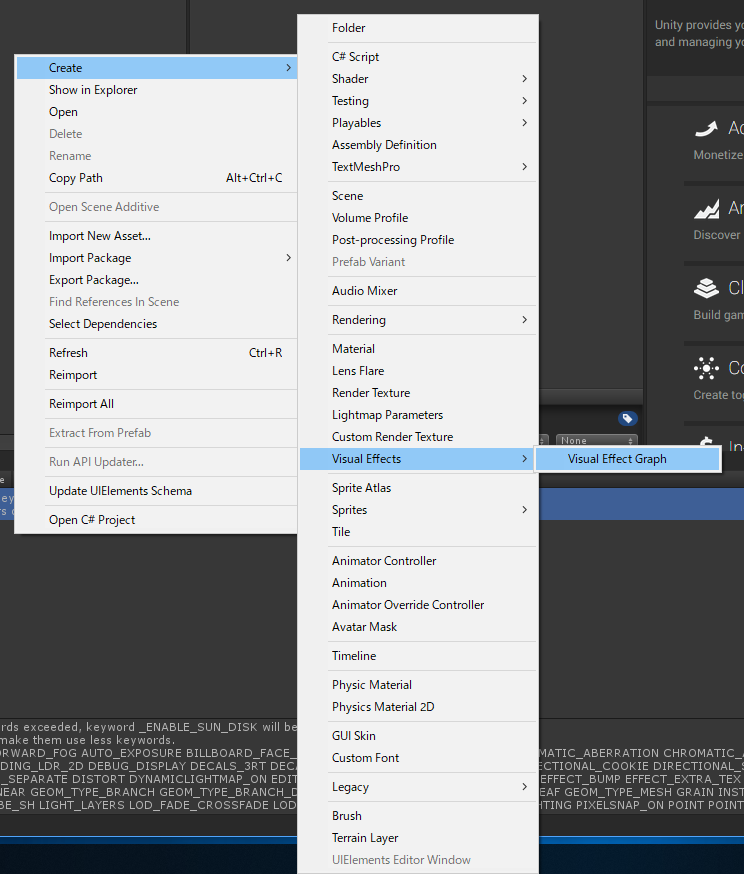Create an Audio Mixer
The width and height of the screenshot is (744, 876).
coord(418,291)
